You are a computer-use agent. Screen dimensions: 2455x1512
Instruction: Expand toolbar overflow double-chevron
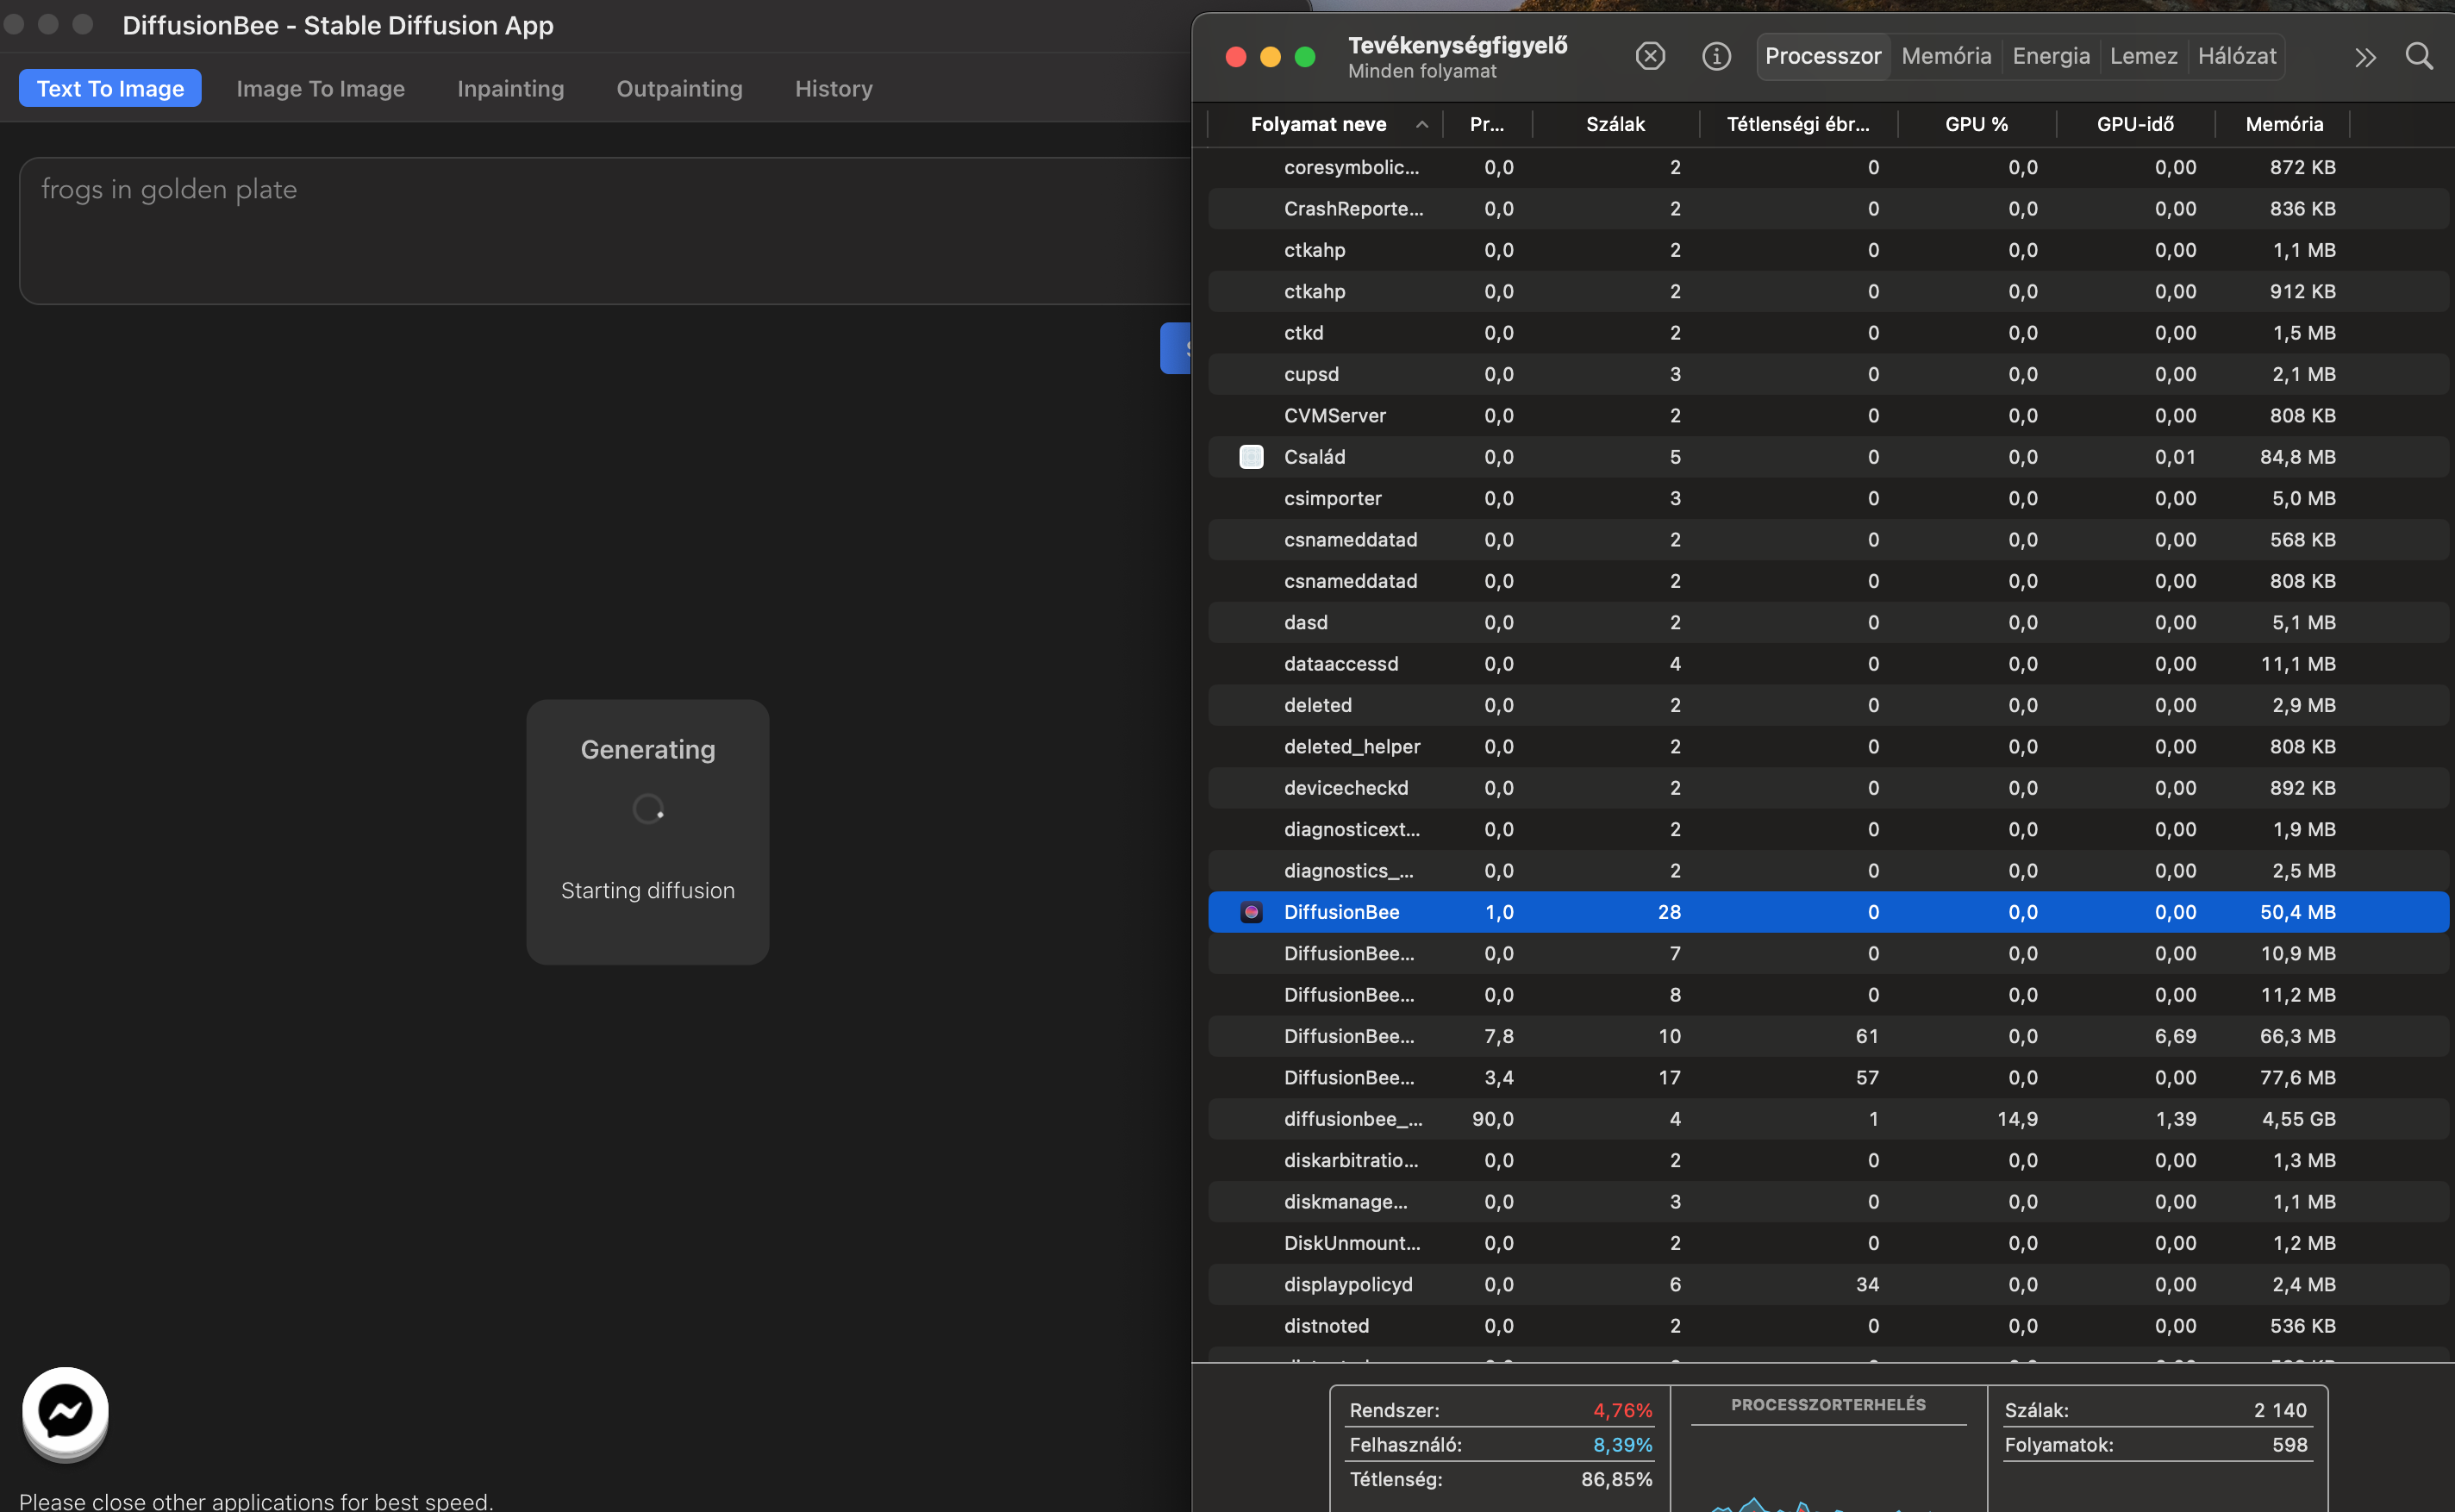2364,57
